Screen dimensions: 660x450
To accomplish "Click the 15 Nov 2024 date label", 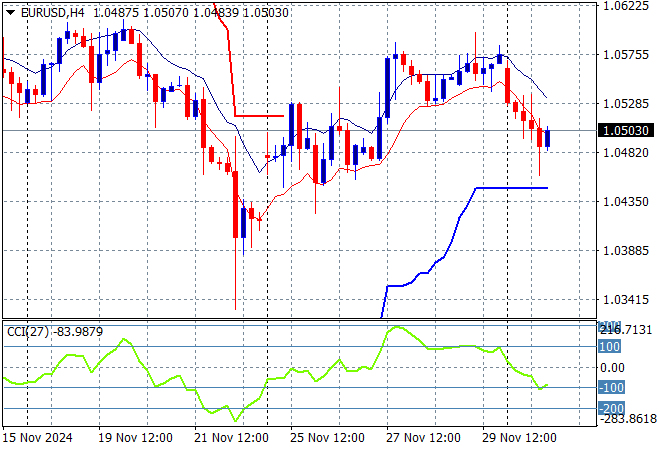I will tap(37, 438).
